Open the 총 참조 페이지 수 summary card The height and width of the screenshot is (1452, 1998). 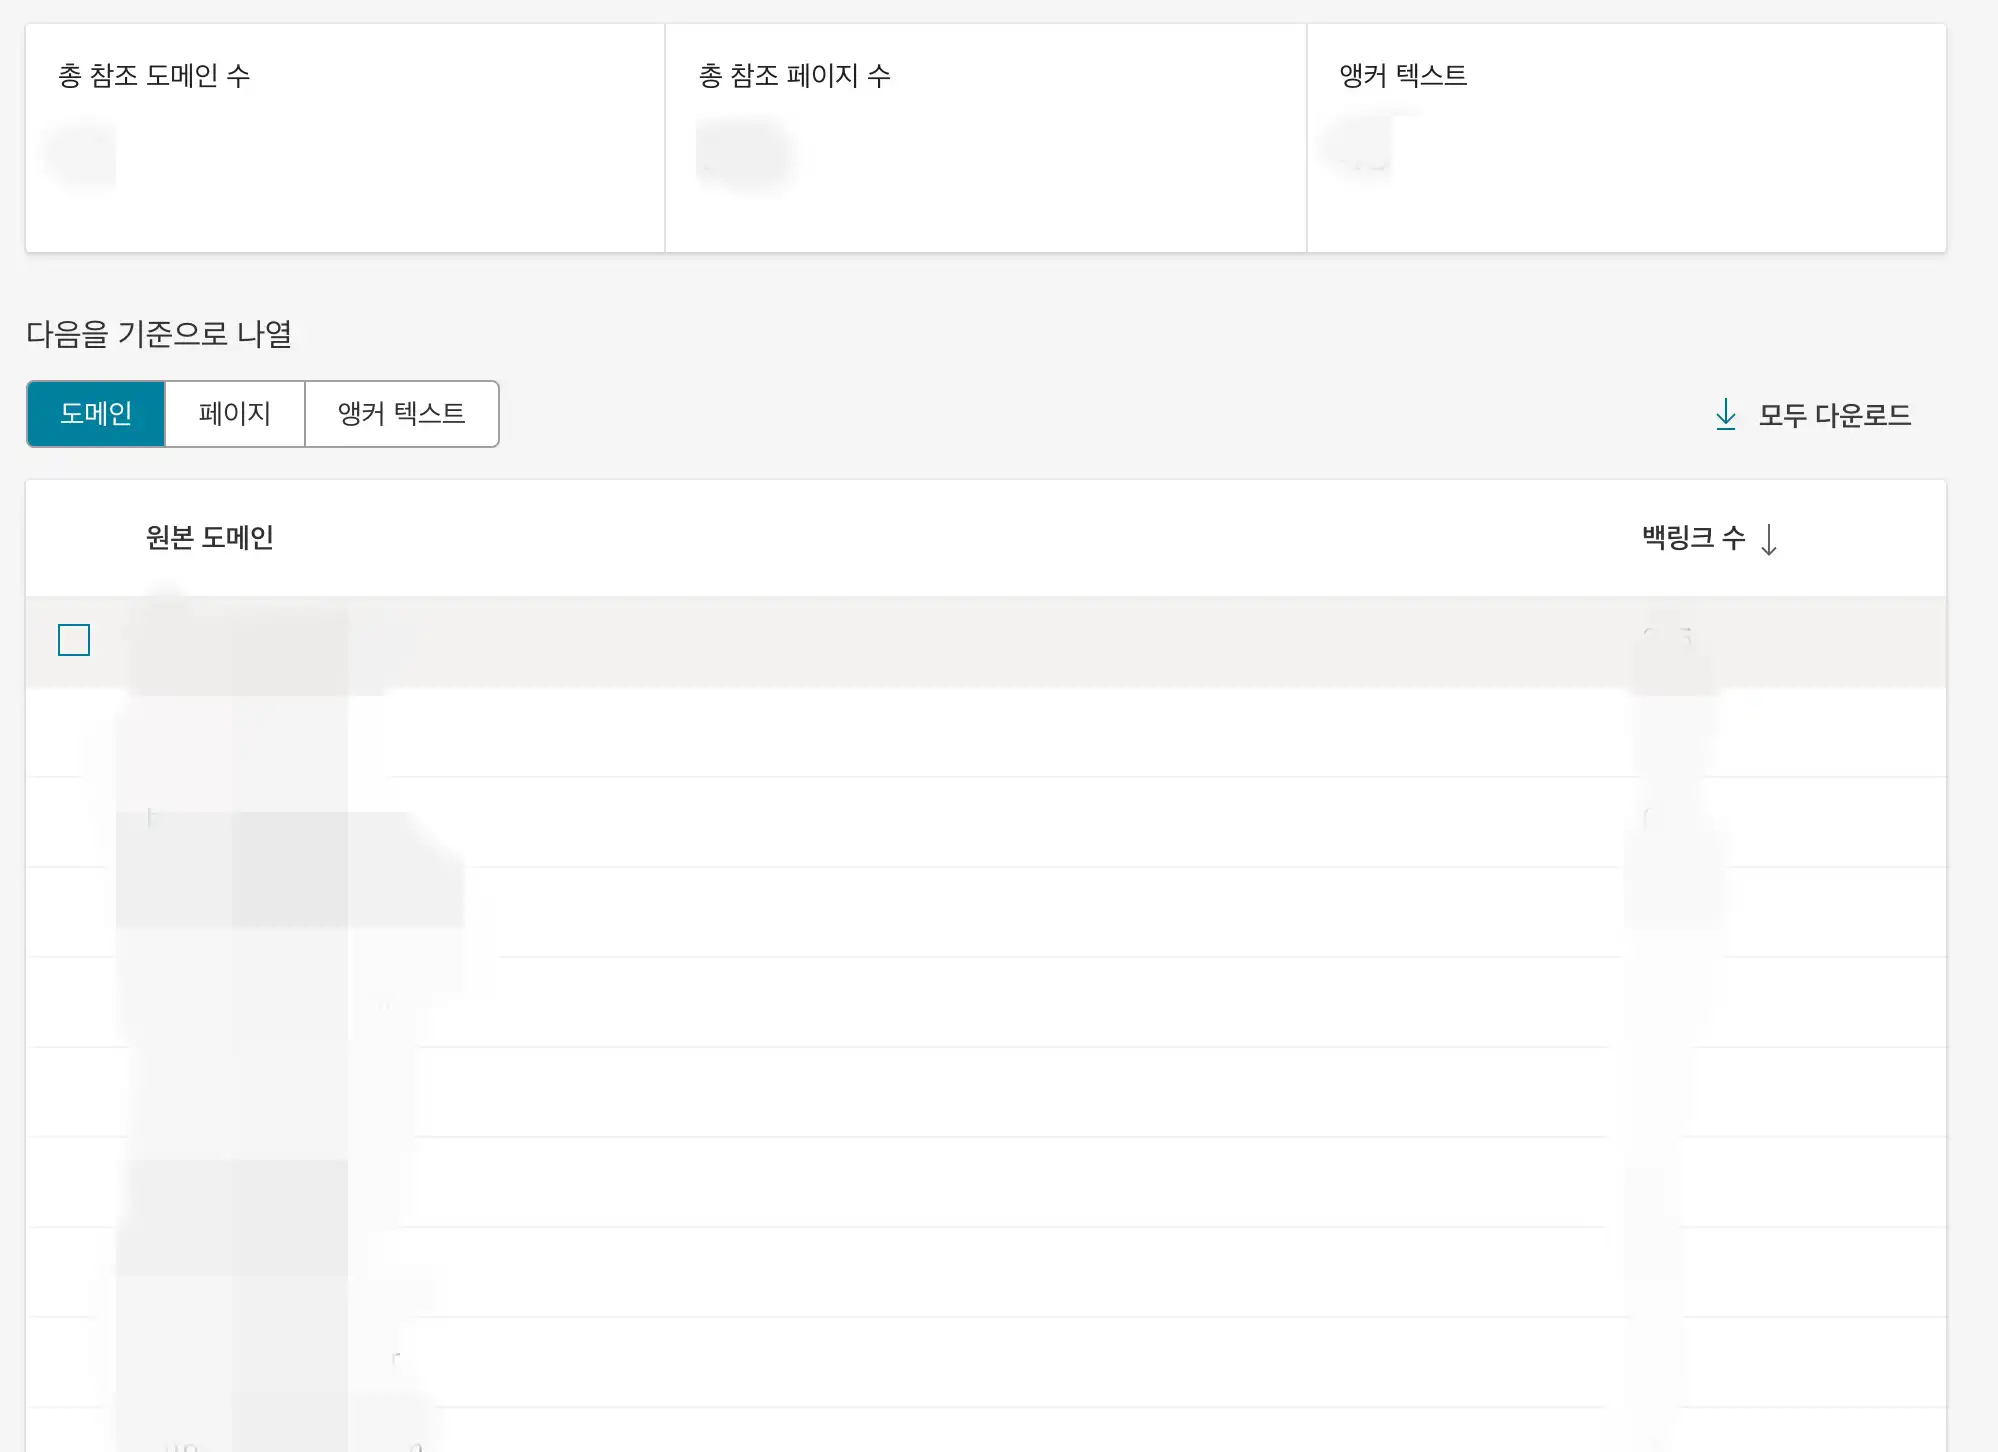tap(985, 135)
